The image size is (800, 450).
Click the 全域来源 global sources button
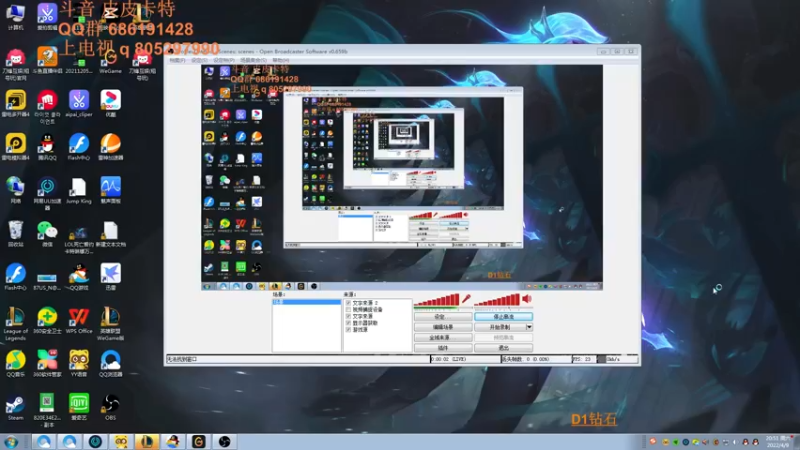pos(443,338)
